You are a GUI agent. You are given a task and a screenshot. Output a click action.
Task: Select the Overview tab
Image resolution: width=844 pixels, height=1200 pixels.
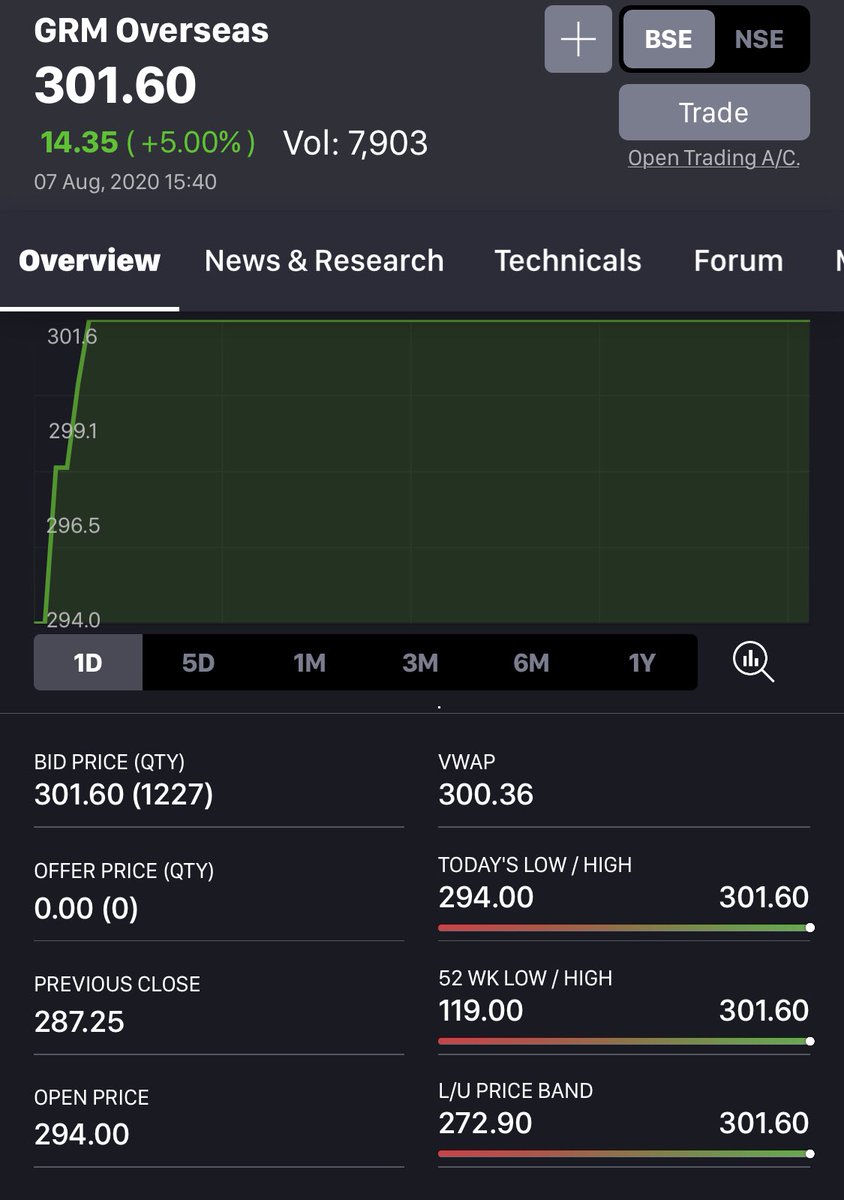[x=90, y=261]
